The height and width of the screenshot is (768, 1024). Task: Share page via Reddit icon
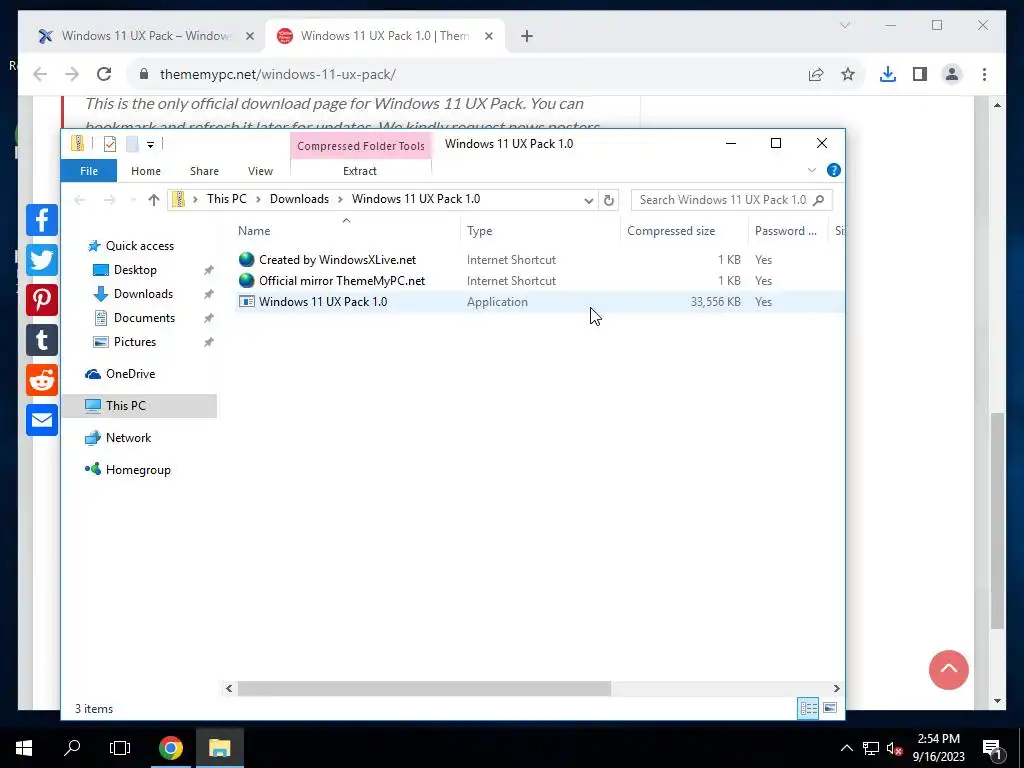[x=42, y=380]
